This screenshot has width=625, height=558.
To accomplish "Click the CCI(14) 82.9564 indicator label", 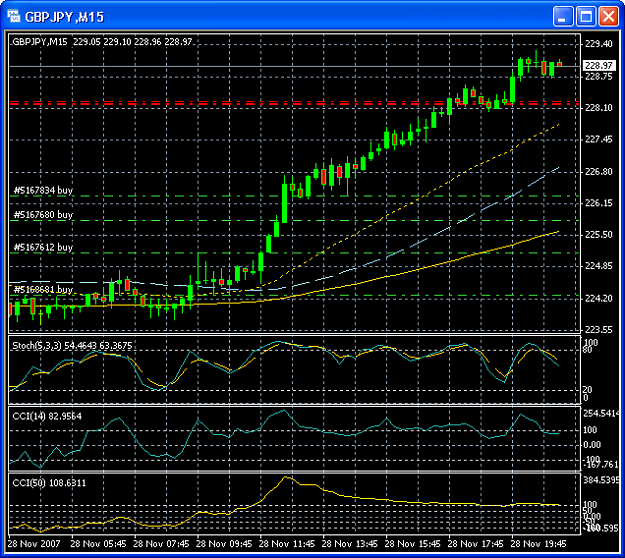I will click(x=47, y=417).
